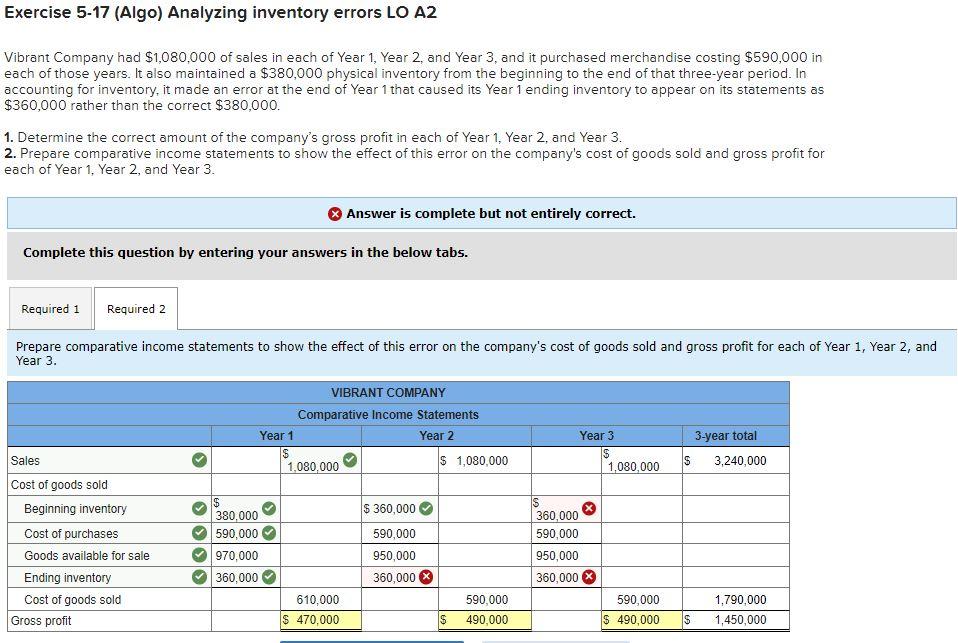Image resolution: width=958 pixels, height=643 pixels.
Task: Click the green check beside the Ending inventory label
Action: [199, 577]
